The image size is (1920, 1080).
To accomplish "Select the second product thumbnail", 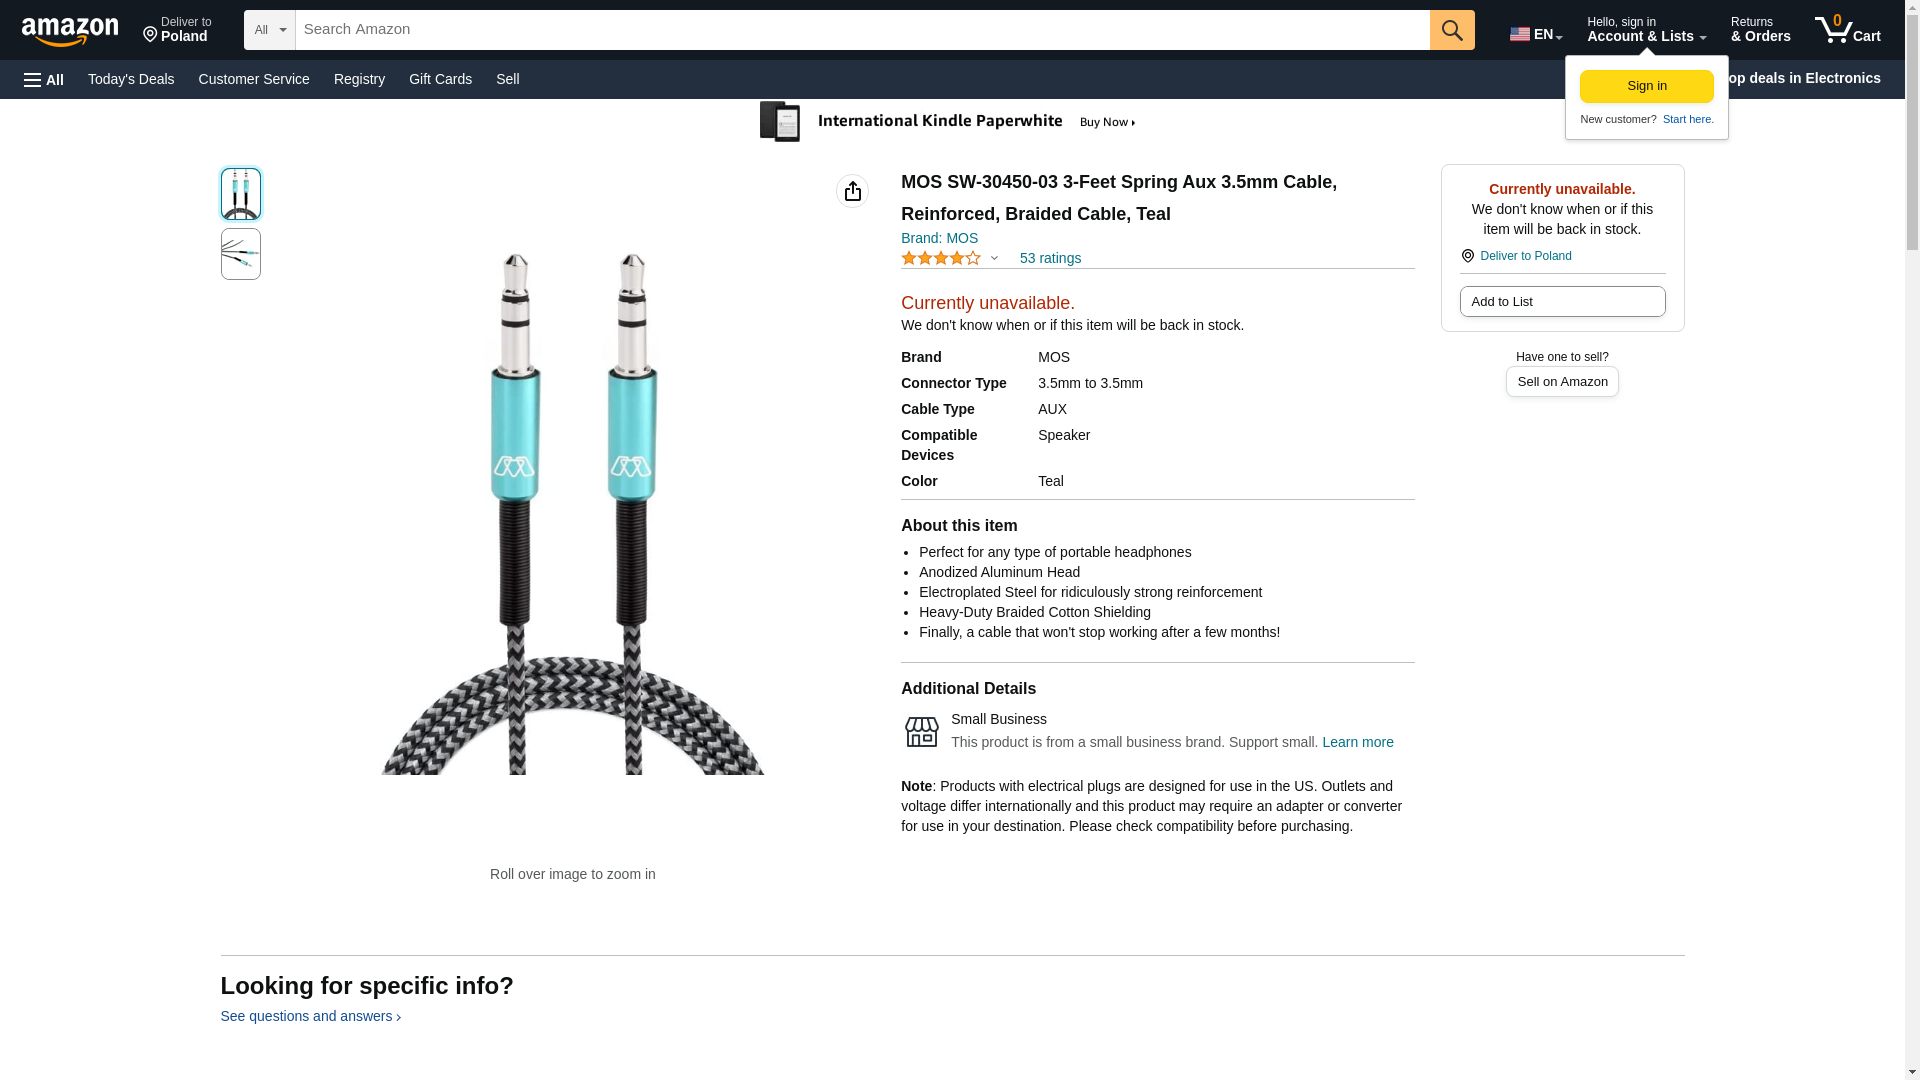I will [x=240, y=254].
